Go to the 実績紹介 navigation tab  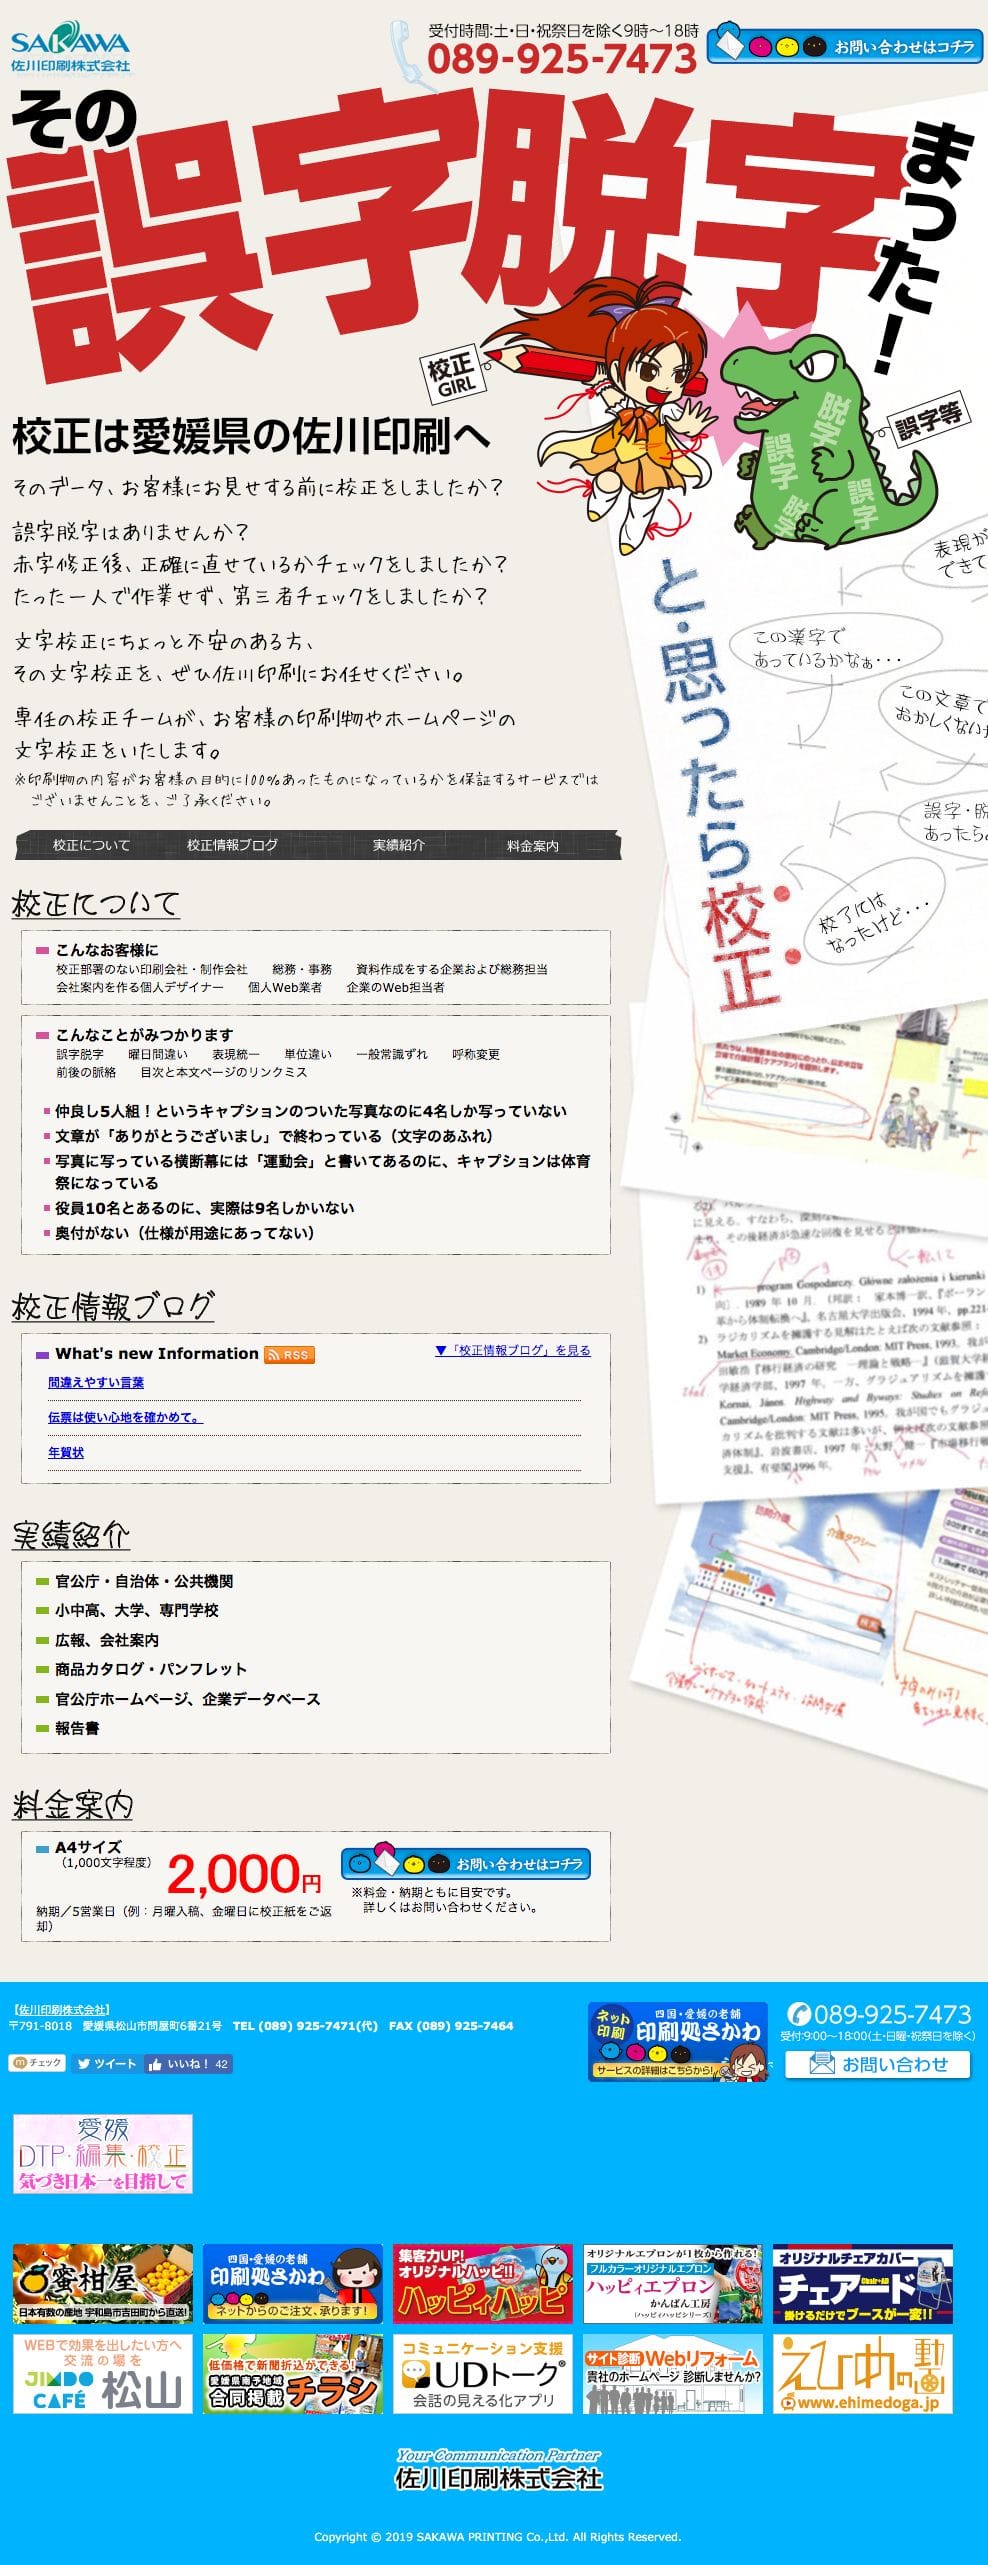(x=398, y=845)
